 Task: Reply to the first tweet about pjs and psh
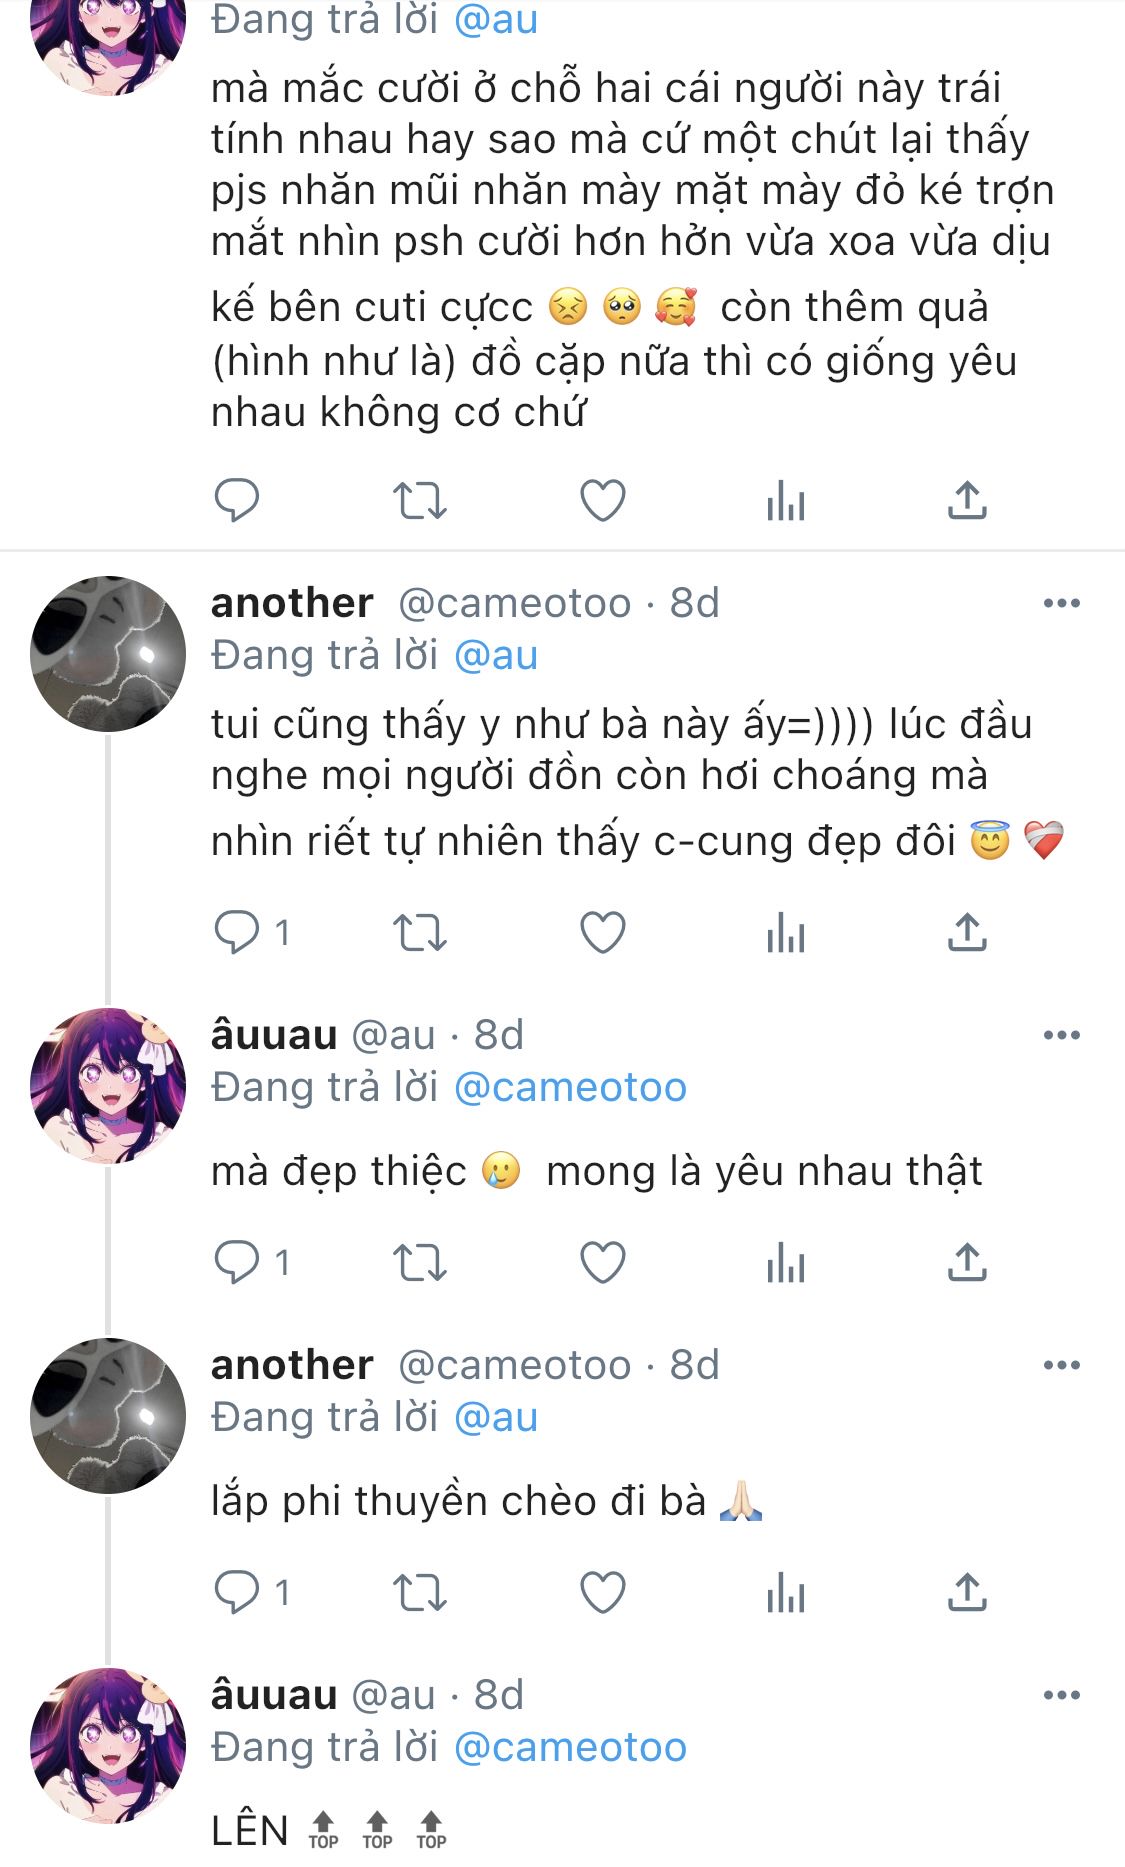click(x=237, y=500)
